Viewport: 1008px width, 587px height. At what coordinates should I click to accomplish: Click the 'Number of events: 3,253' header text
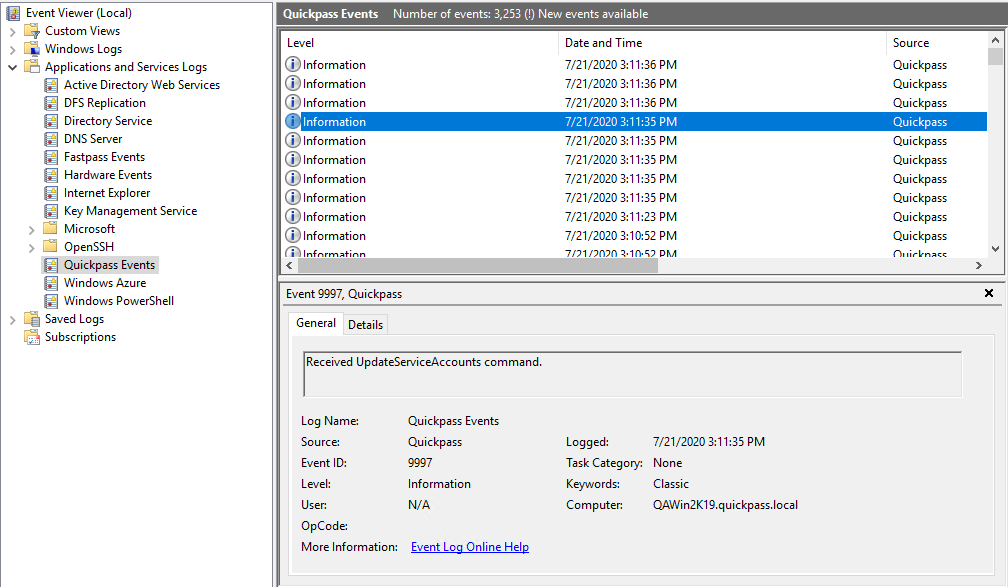[x=457, y=14]
